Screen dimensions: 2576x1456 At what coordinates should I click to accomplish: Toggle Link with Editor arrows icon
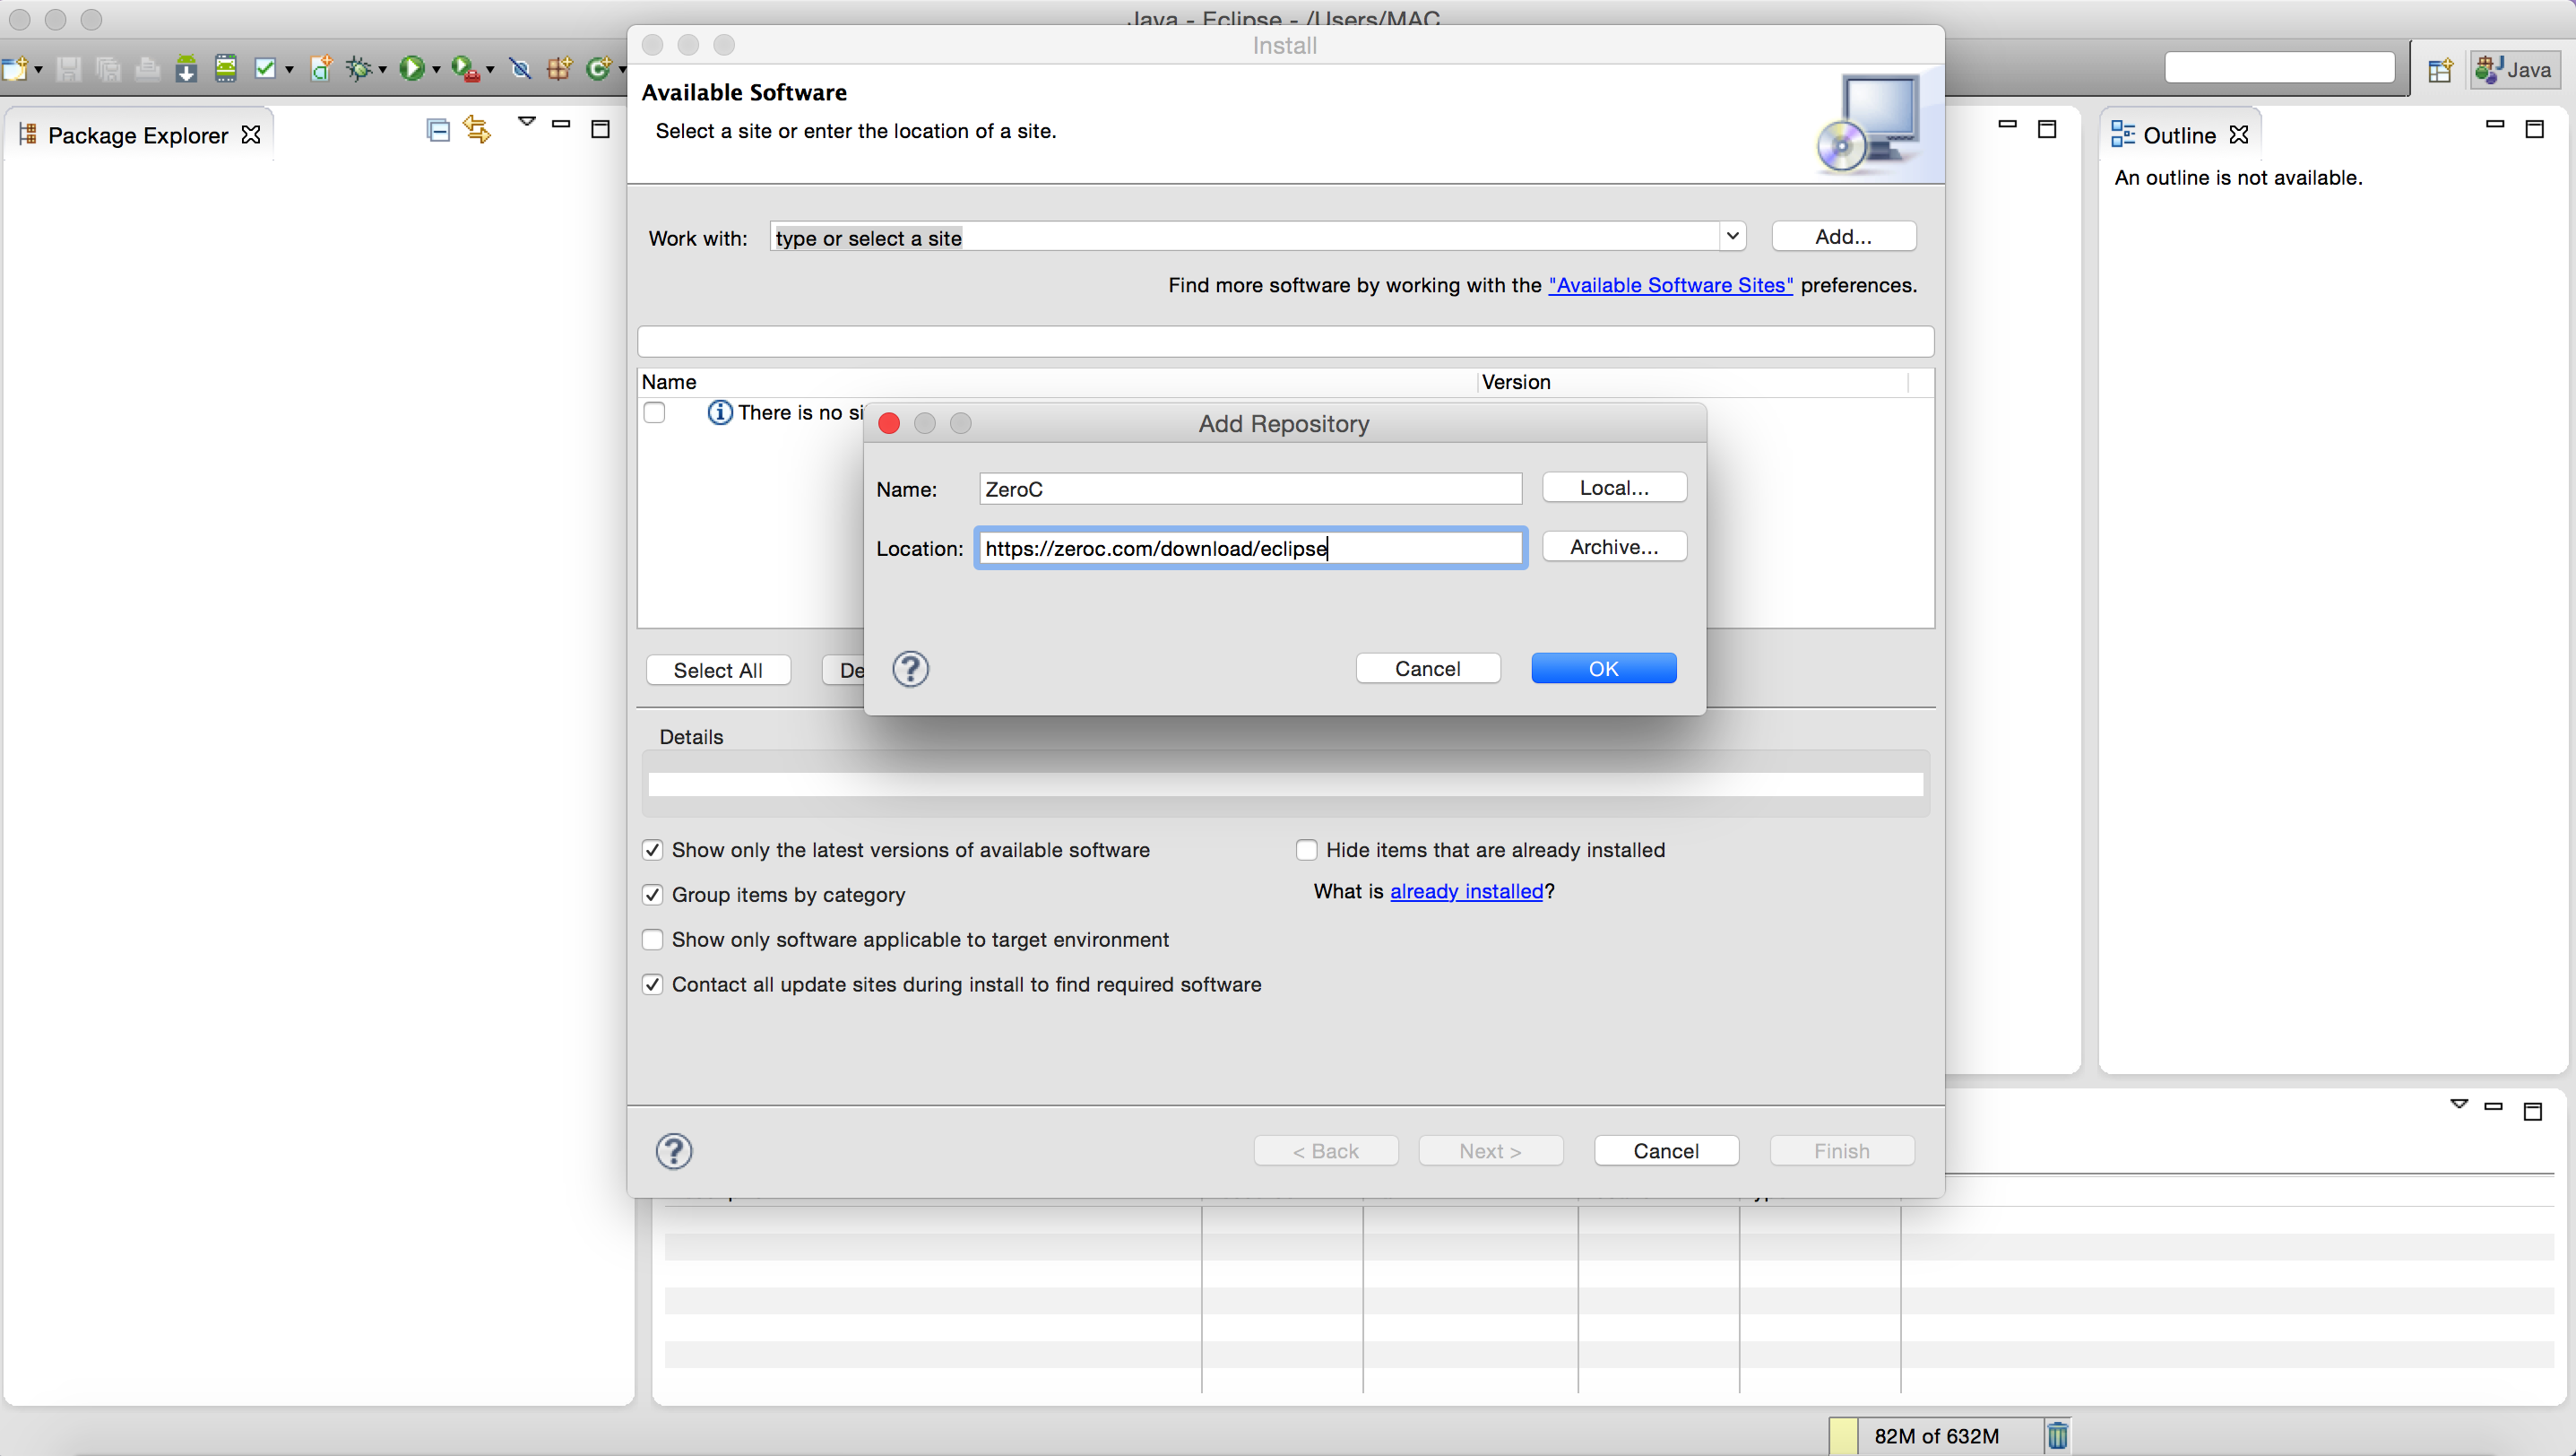click(477, 130)
